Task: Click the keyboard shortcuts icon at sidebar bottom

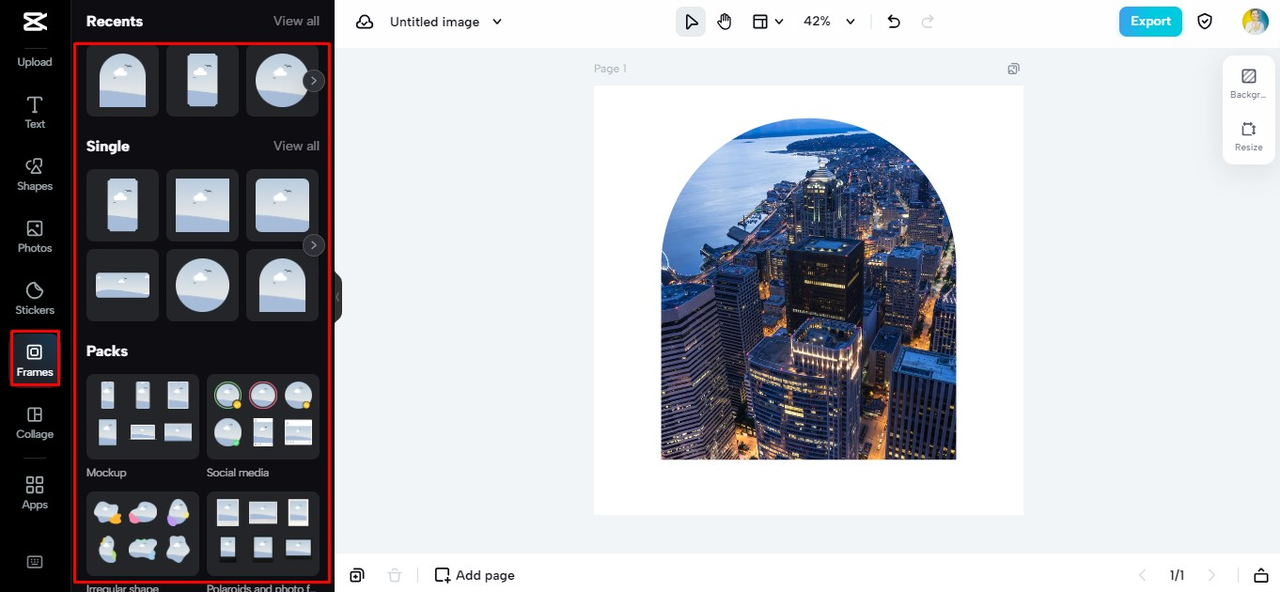Action: [34, 562]
